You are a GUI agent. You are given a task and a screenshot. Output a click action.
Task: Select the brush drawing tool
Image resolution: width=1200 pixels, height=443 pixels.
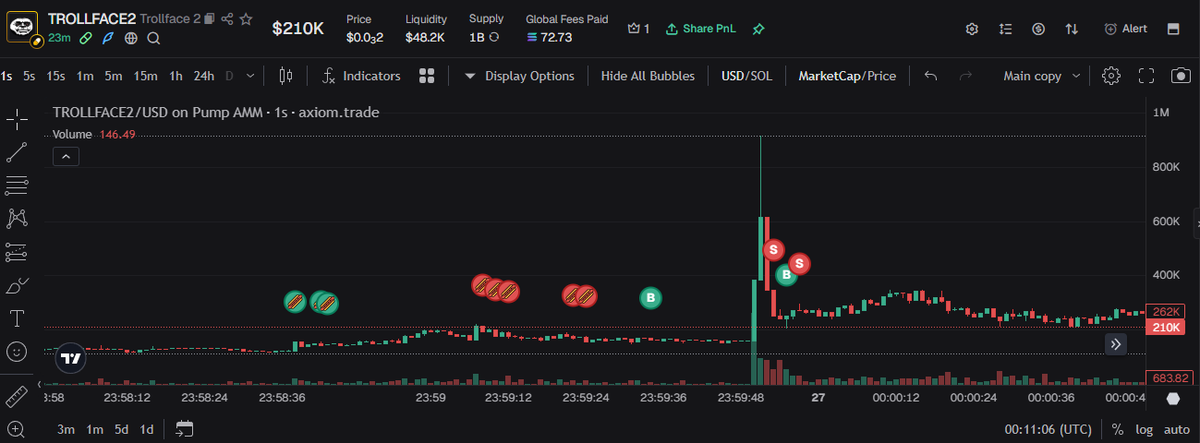tap(17, 286)
